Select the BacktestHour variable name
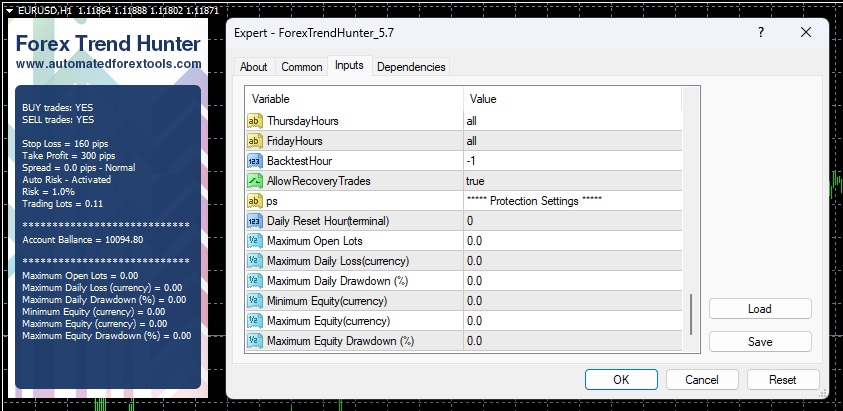Screen dimensions: 843x411 299,161
